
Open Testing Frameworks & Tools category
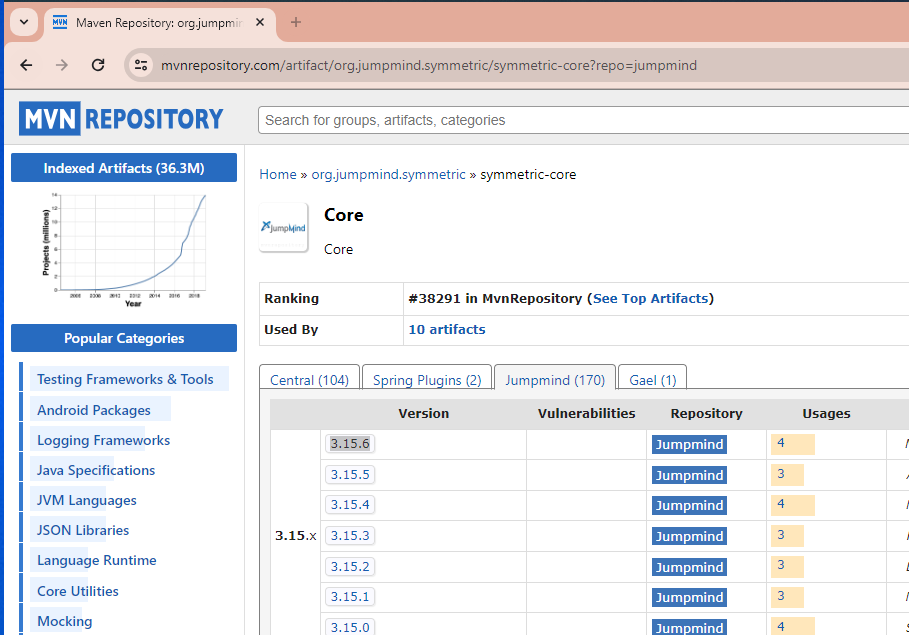tap(125, 379)
